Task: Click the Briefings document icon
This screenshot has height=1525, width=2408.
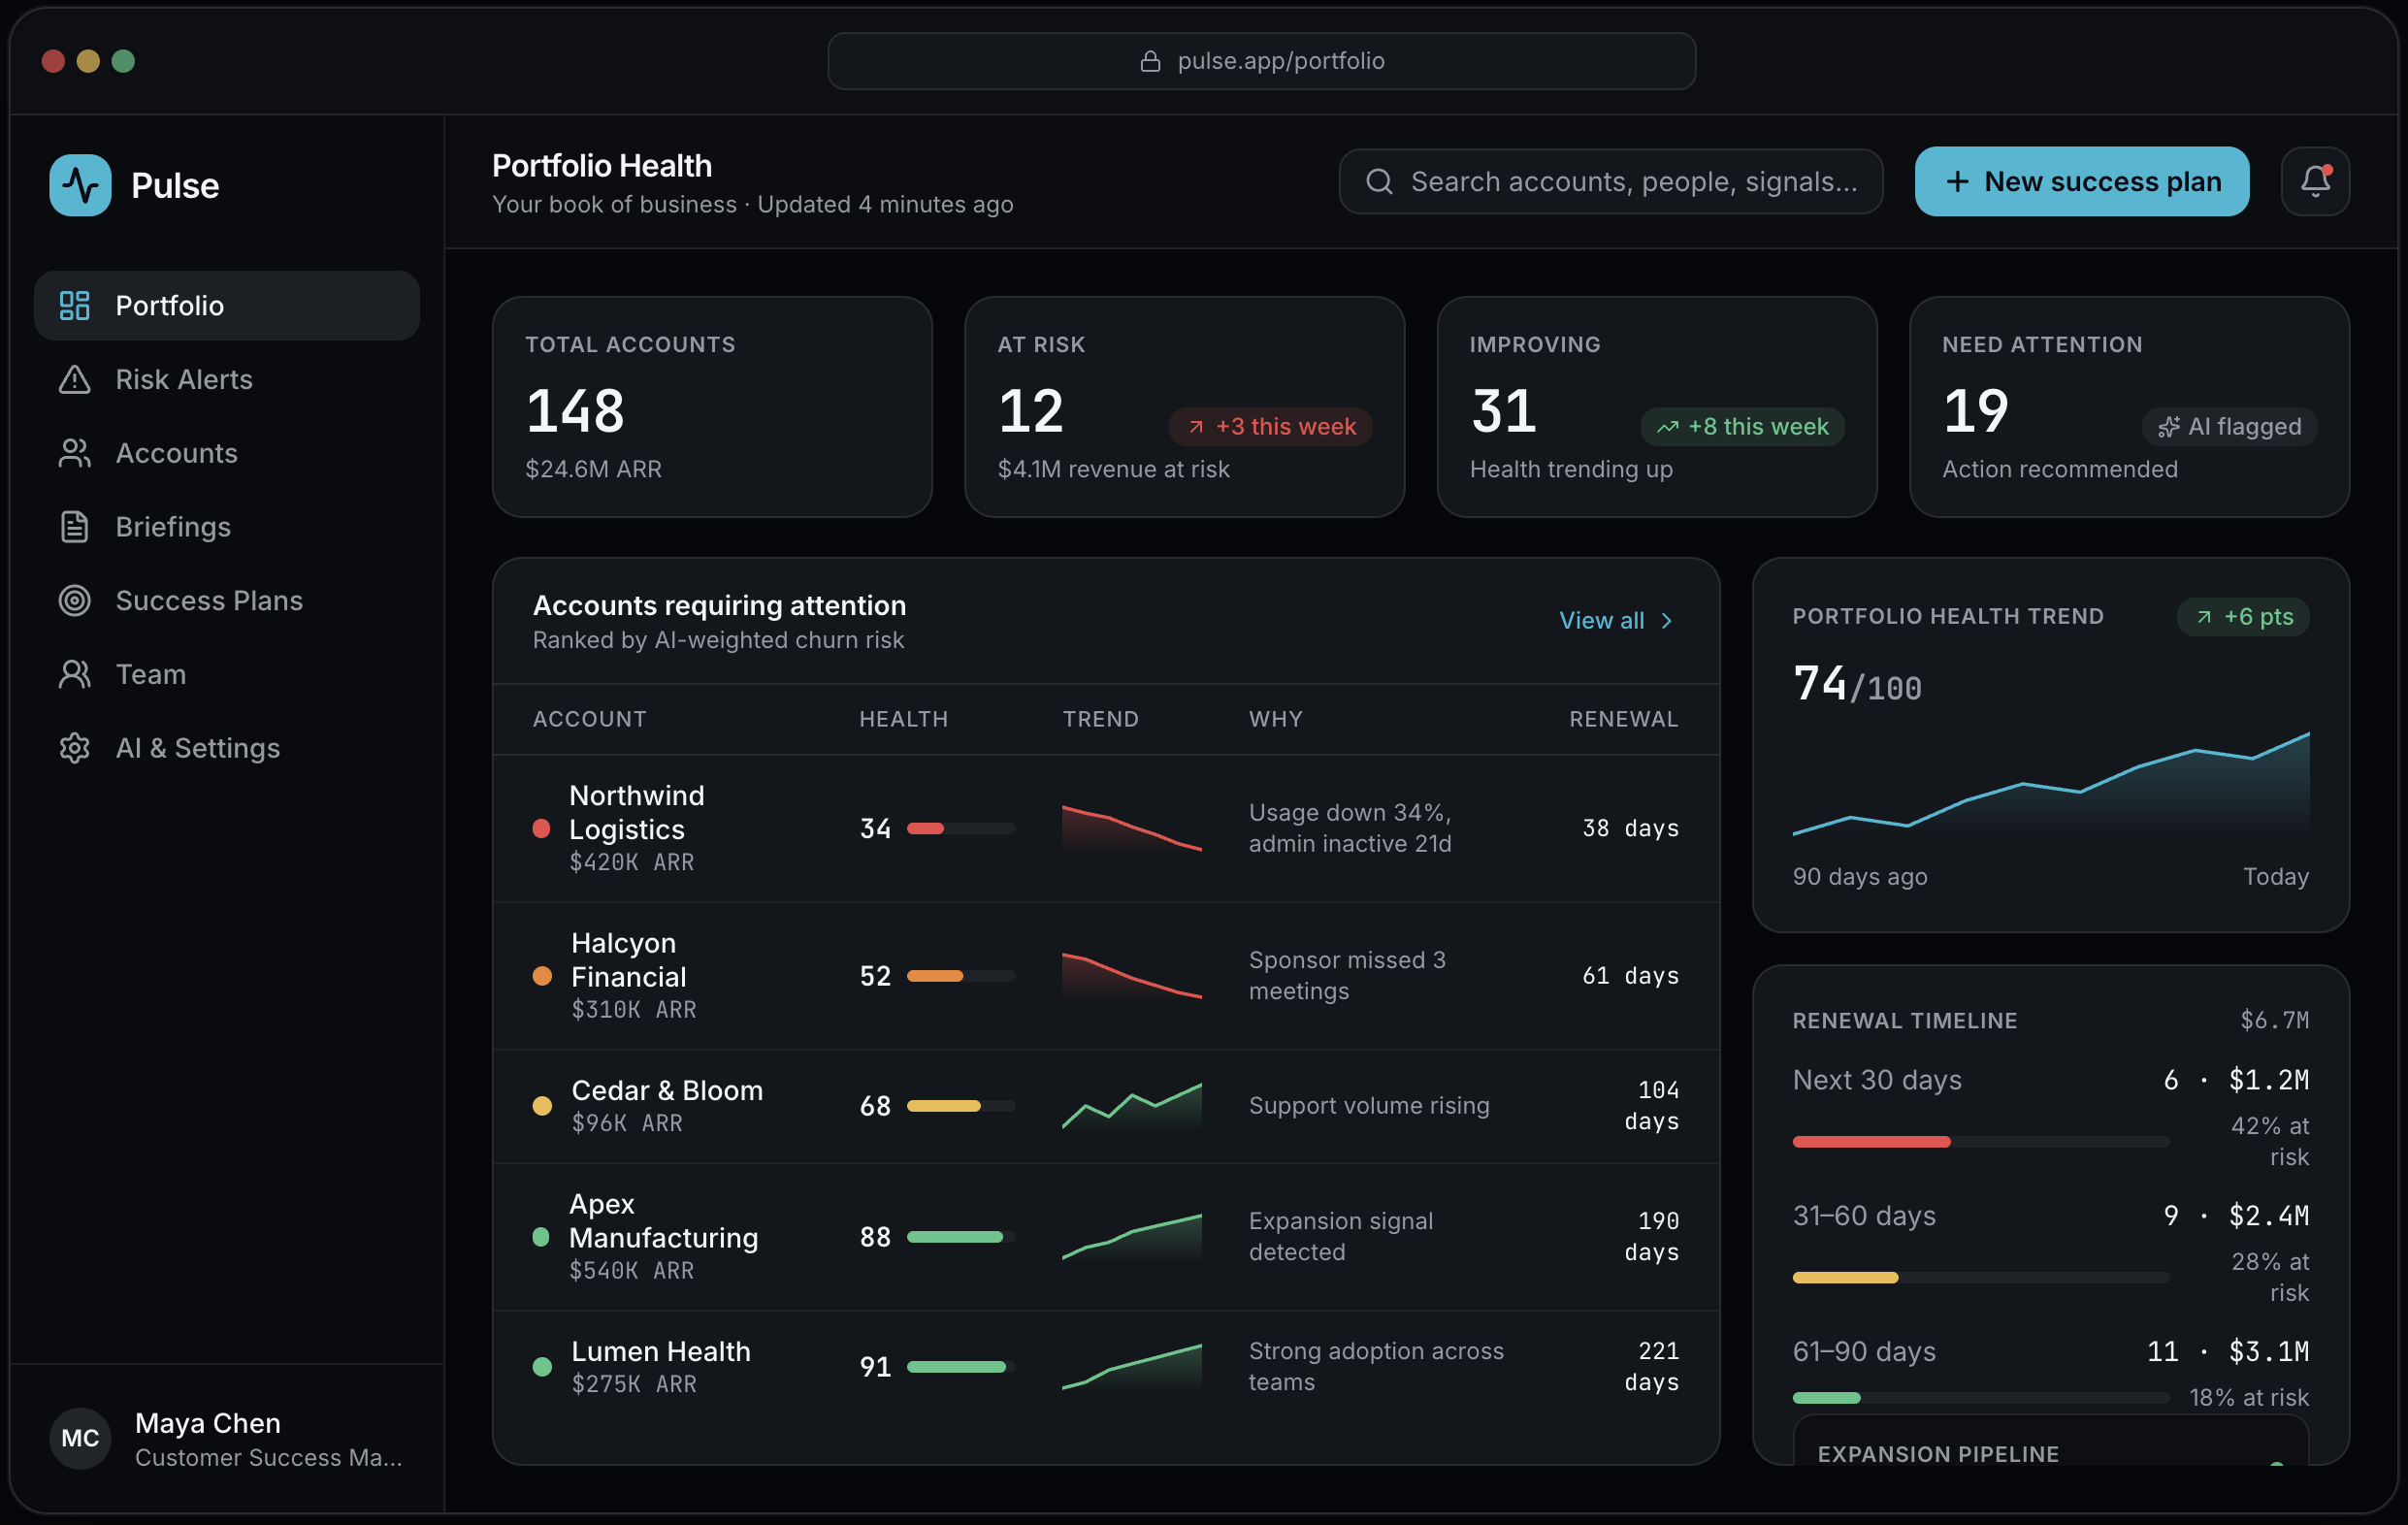Action: tap(75, 526)
